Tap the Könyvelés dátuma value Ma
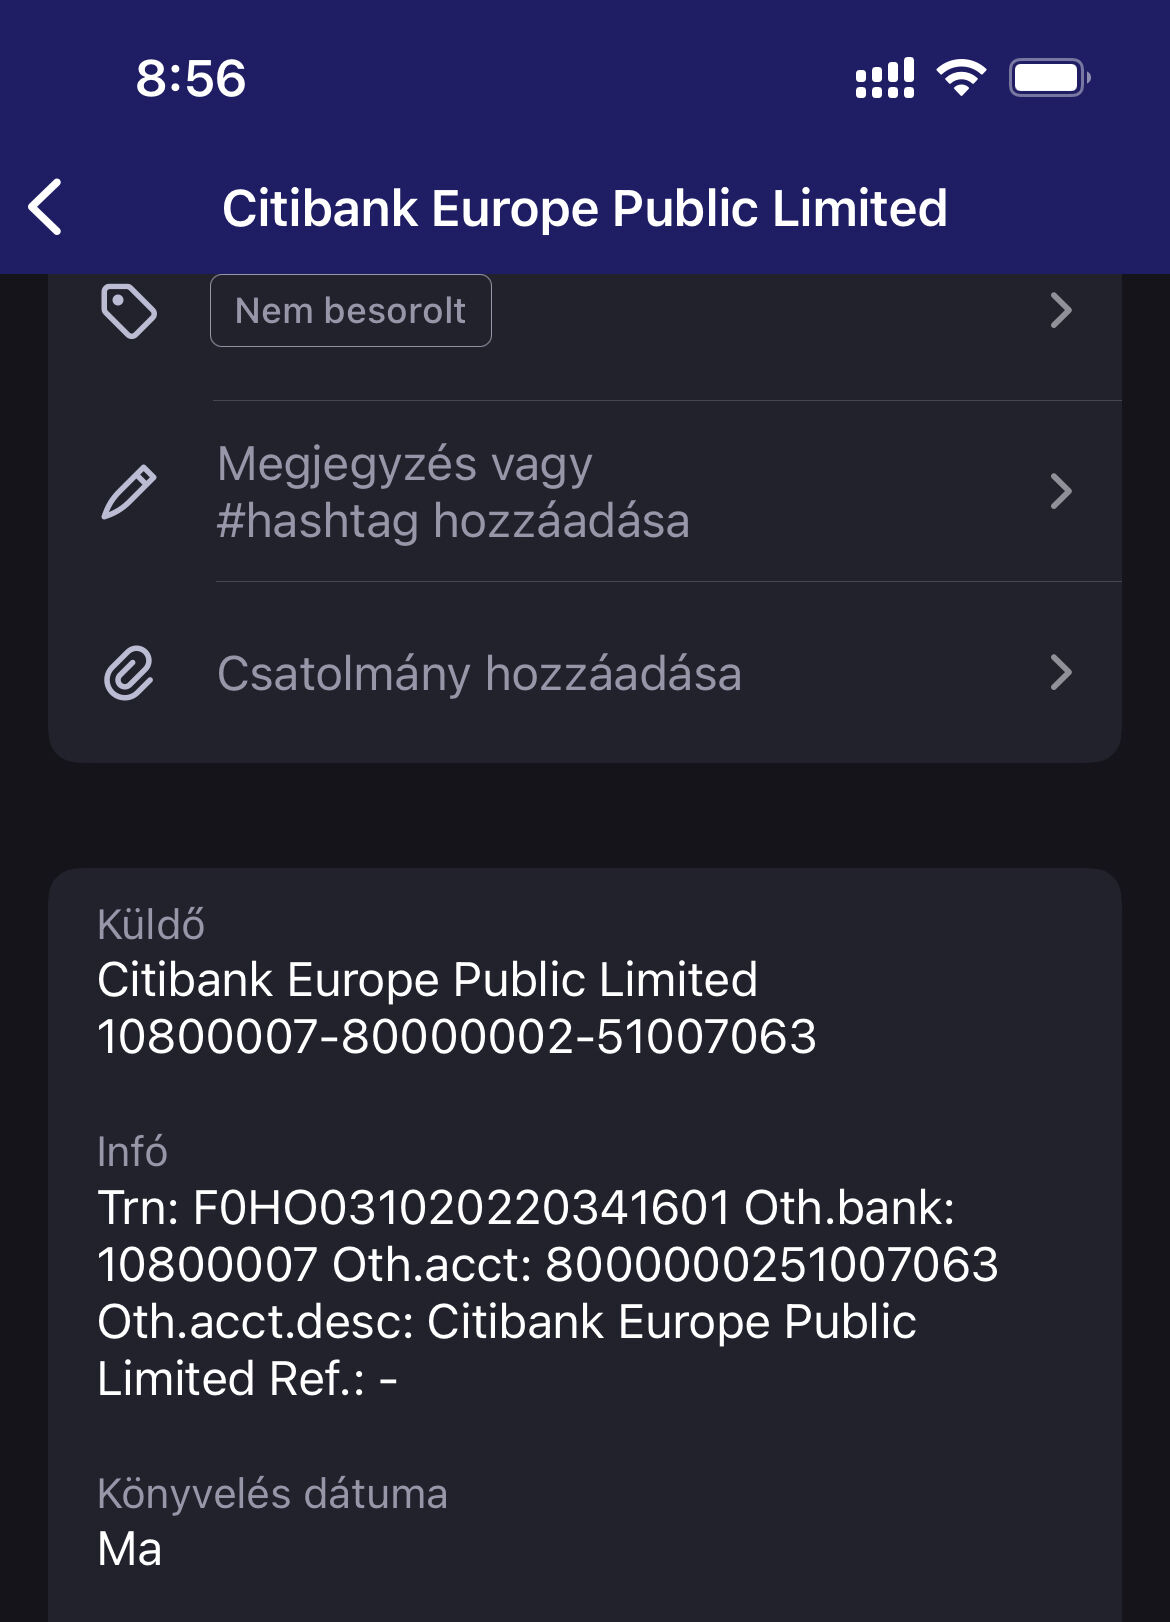 tap(130, 1549)
